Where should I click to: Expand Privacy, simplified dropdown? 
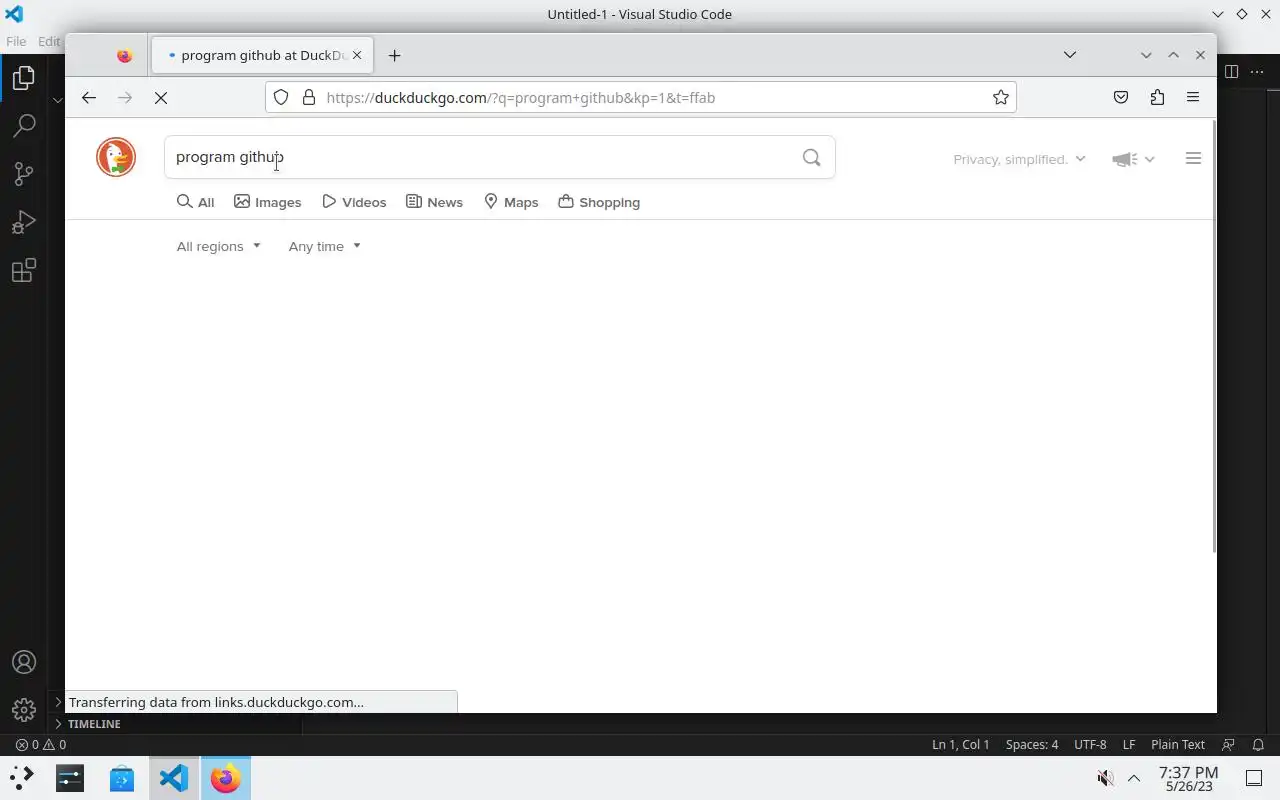pyautogui.click(x=1019, y=159)
